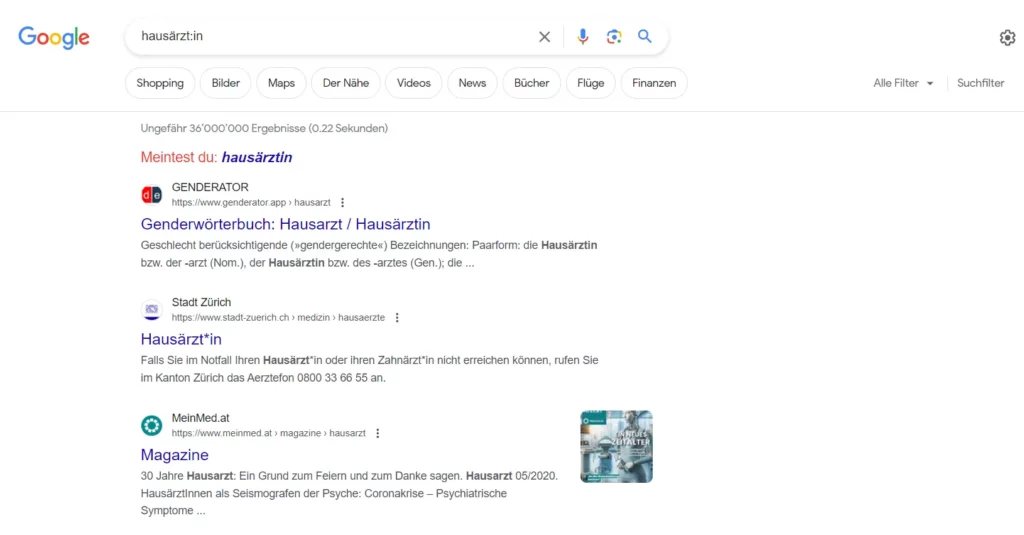Submit search with magnifier icon
1024x535 pixels.
pos(645,37)
